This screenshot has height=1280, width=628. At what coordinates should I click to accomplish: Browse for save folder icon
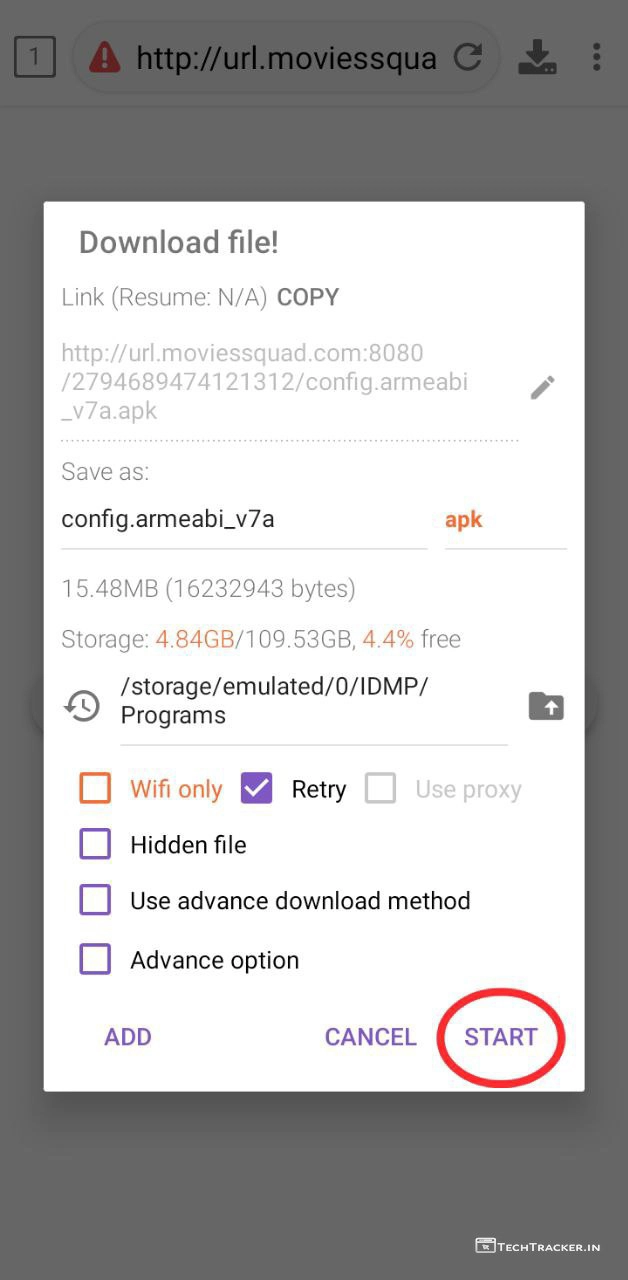click(546, 706)
